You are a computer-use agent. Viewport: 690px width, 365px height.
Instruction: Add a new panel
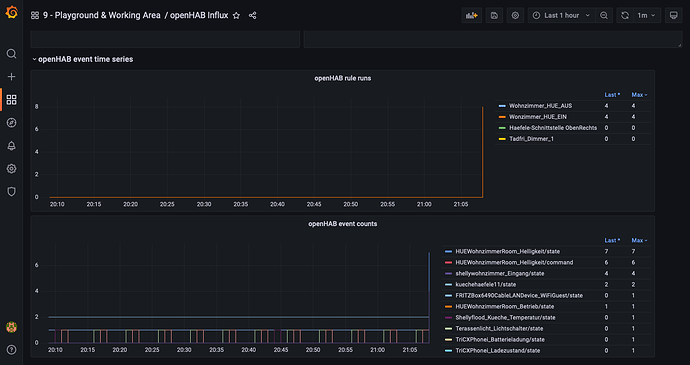(472, 15)
